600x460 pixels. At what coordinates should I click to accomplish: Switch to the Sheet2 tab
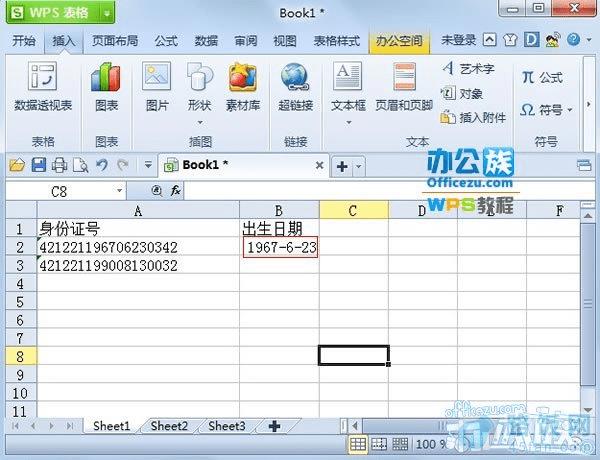(169, 426)
